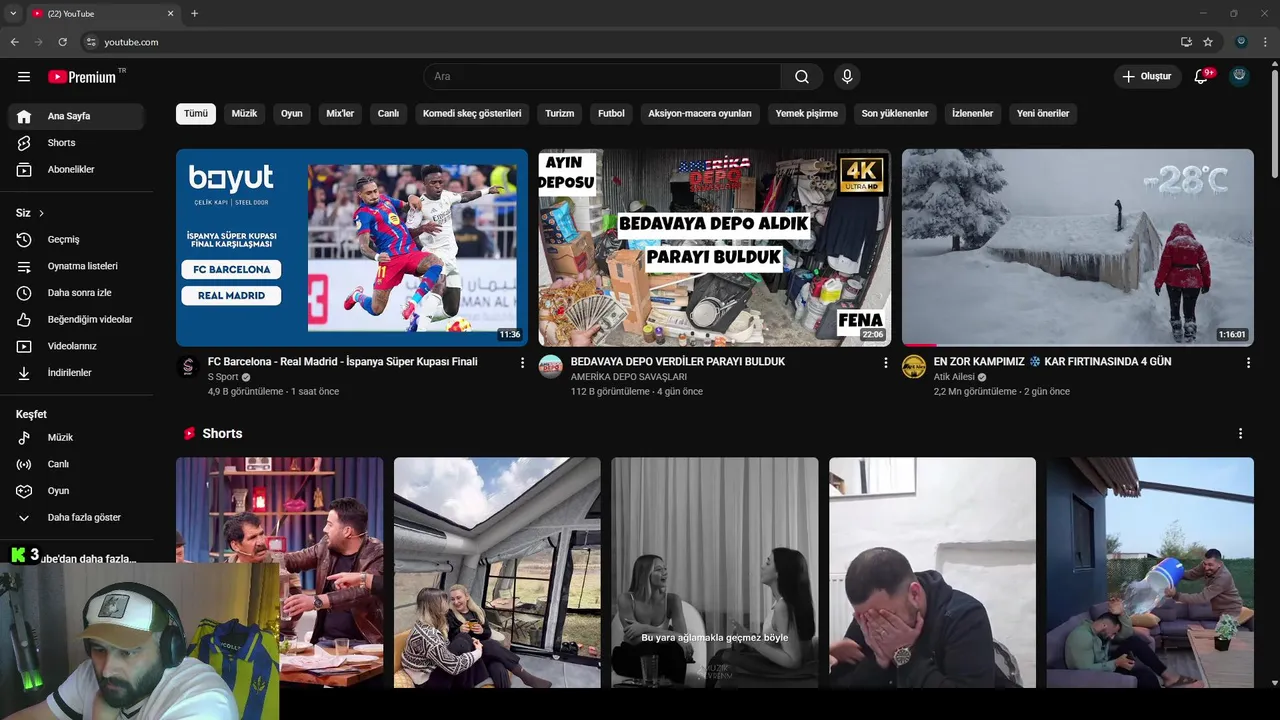Open FC Barcelona Real Madrid thumbnail
Screen dimensions: 1280x720
(x=352, y=248)
